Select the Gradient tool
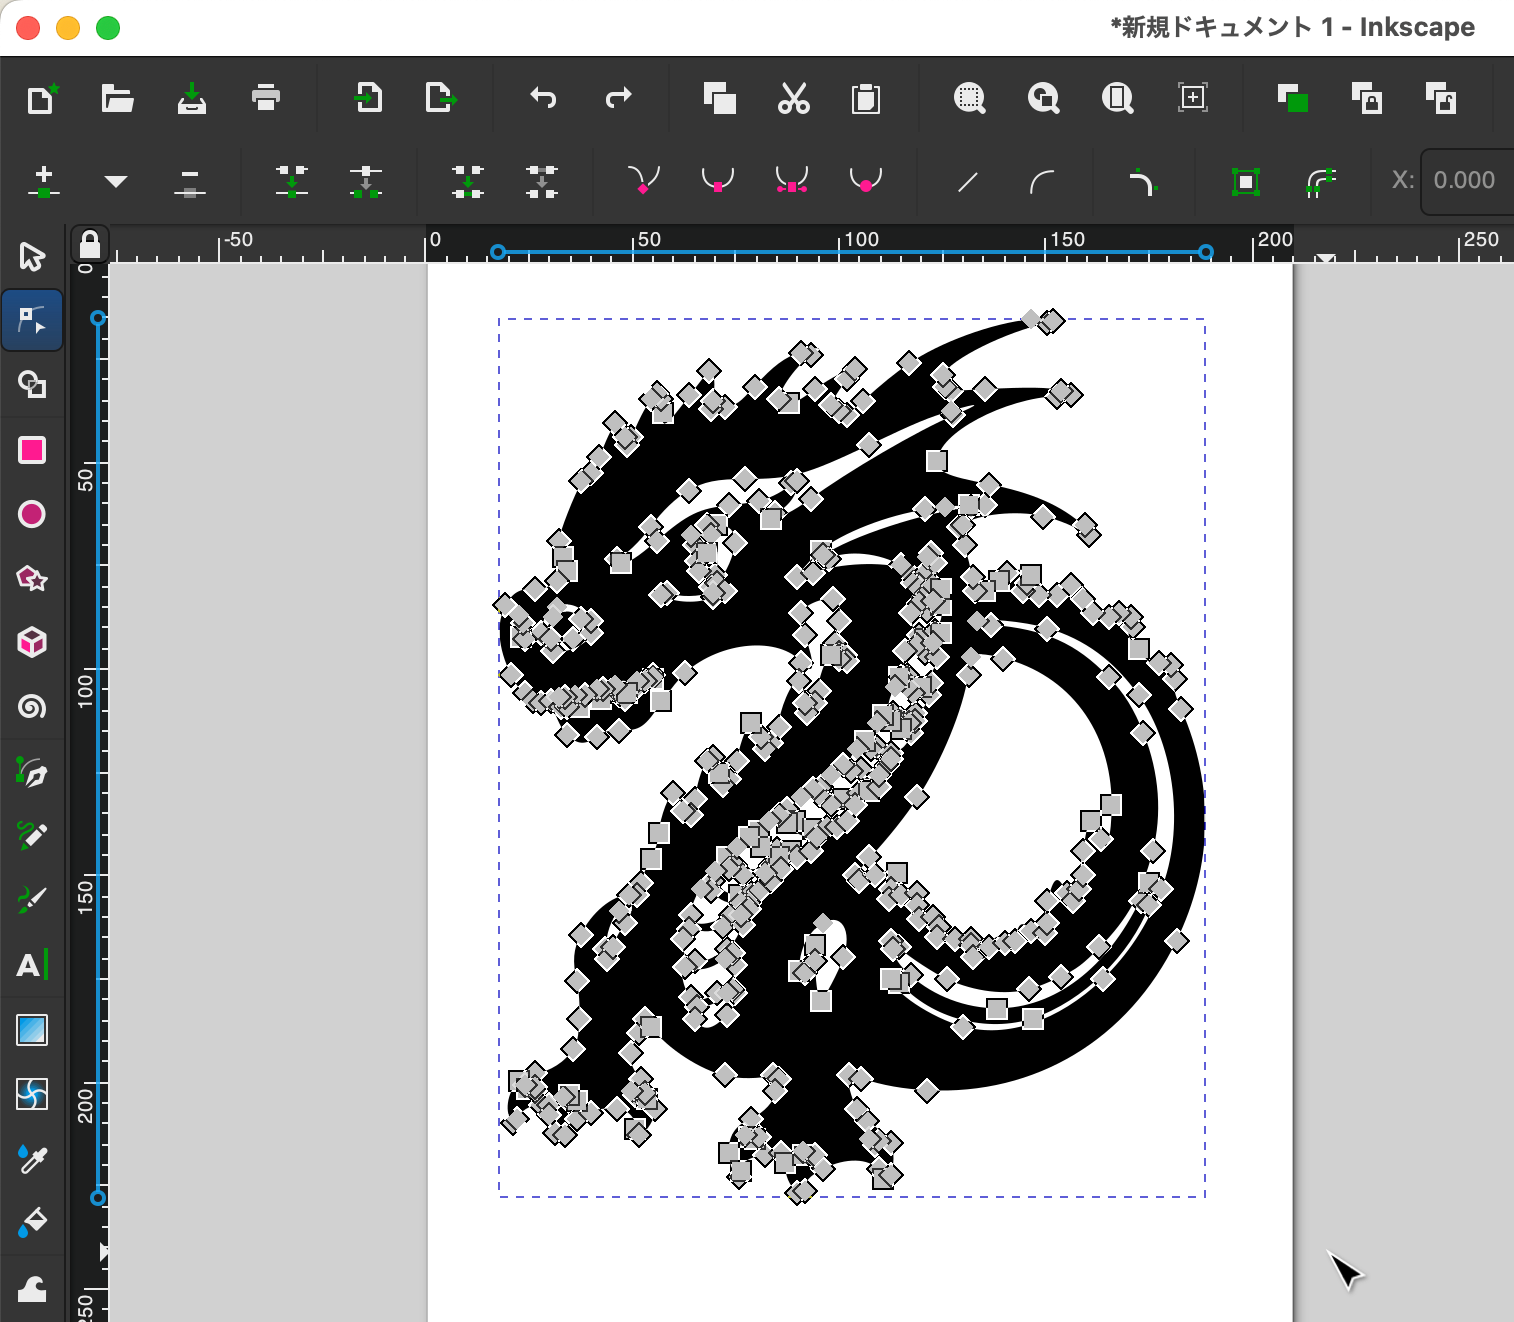Image resolution: width=1514 pixels, height=1322 pixels. point(32,1030)
